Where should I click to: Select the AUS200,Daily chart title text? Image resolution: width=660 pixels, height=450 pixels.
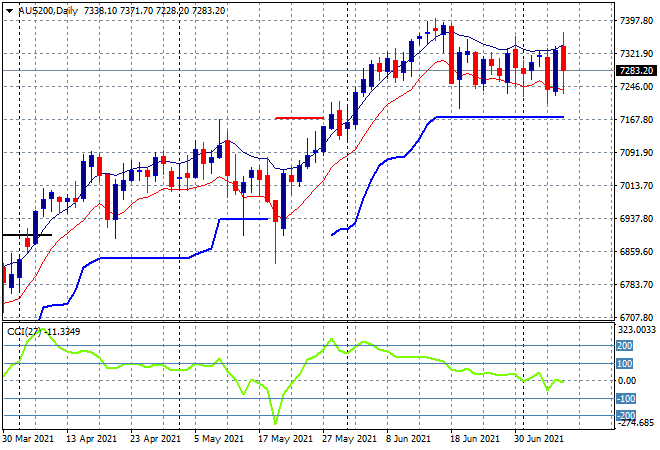coord(48,11)
